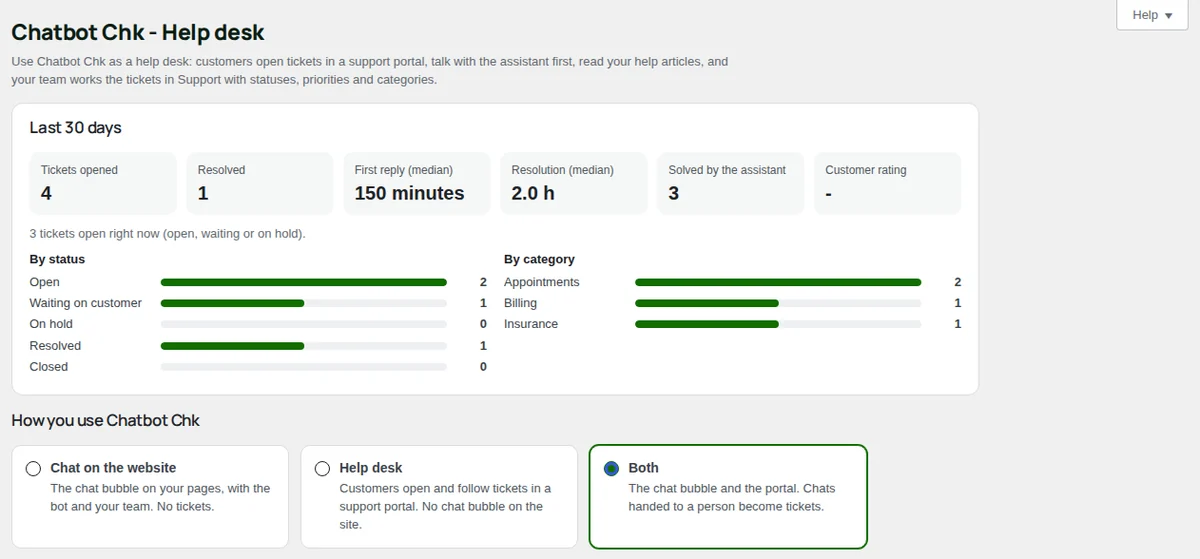
Task: Click the On hold status bar
Action: click(304, 324)
